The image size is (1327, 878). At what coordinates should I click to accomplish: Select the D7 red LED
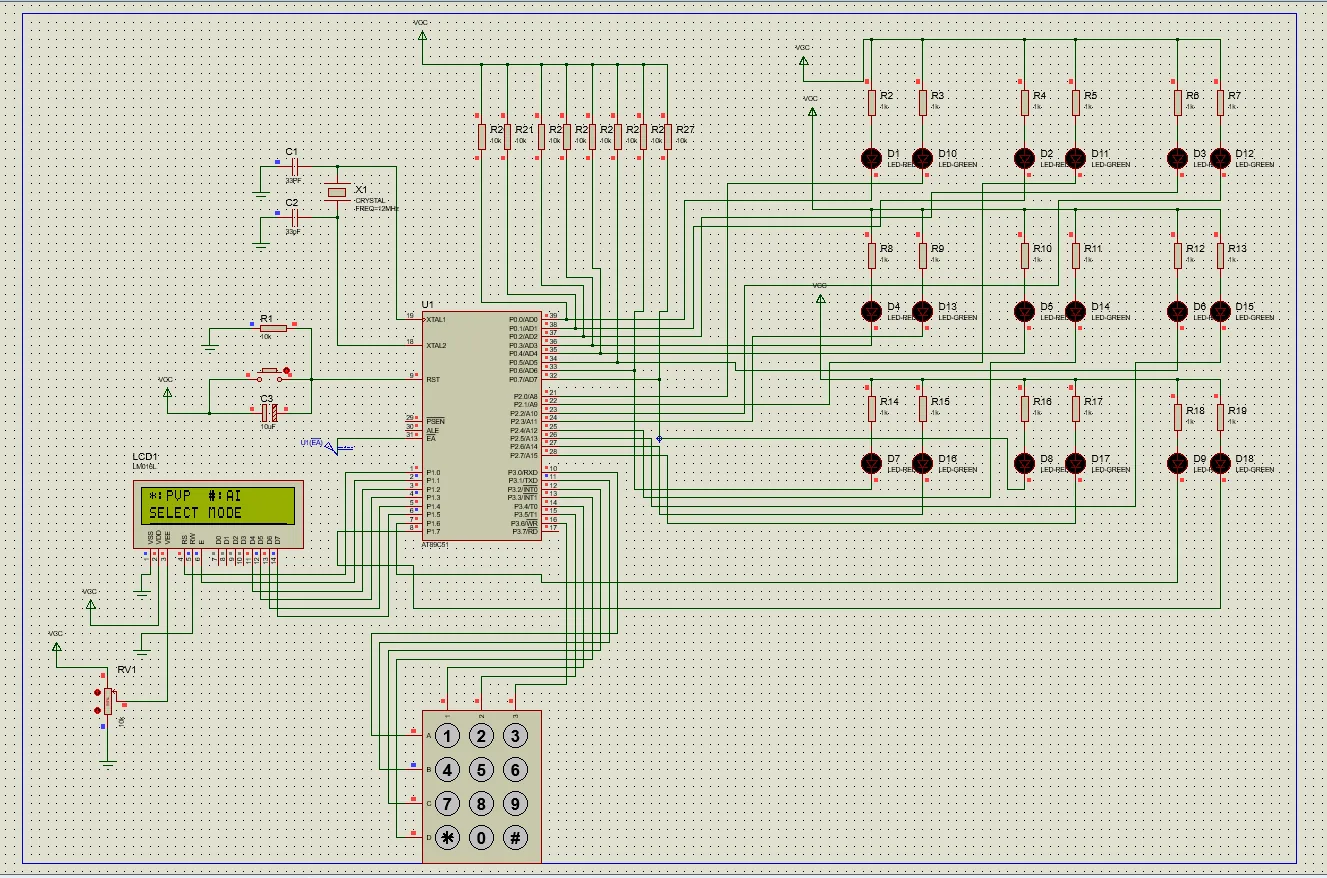pos(871,463)
